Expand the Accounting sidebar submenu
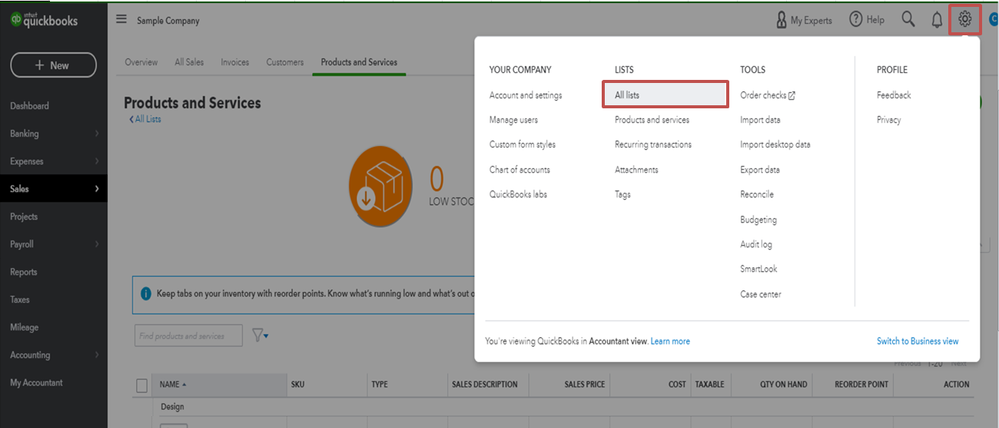Image resolution: width=999 pixels, height=428 pixels. click(x=97, y=355)
